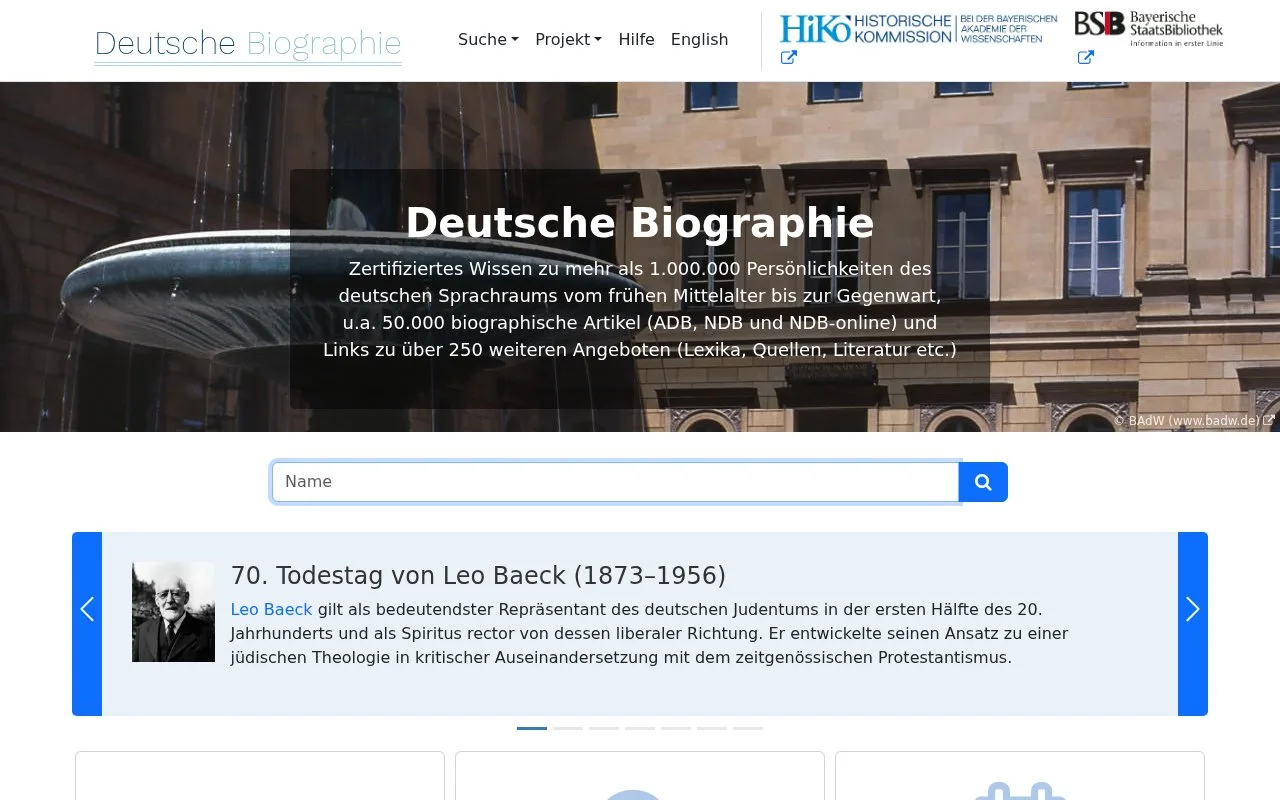Open the external link icon under BSB logo
The height and width of the screenshot is (800, 1280).
1085,57
